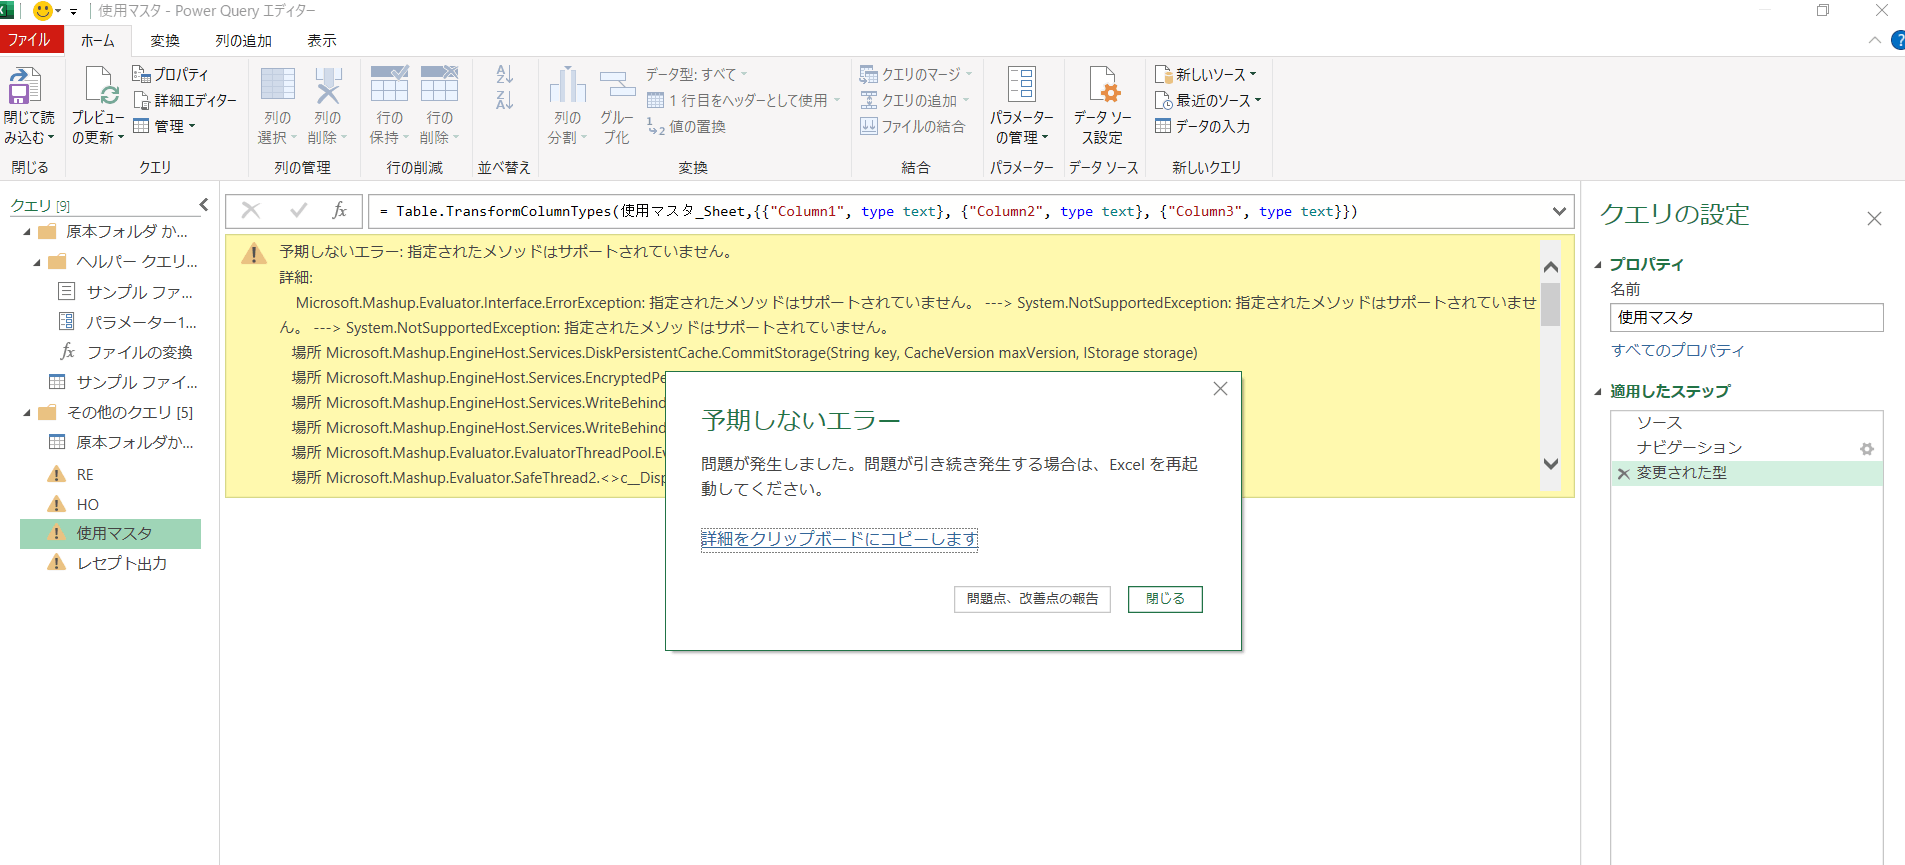This screenshot has width=1905, height=865.
Task: Click 最近のソース
Action: (x=1208, y=100)
